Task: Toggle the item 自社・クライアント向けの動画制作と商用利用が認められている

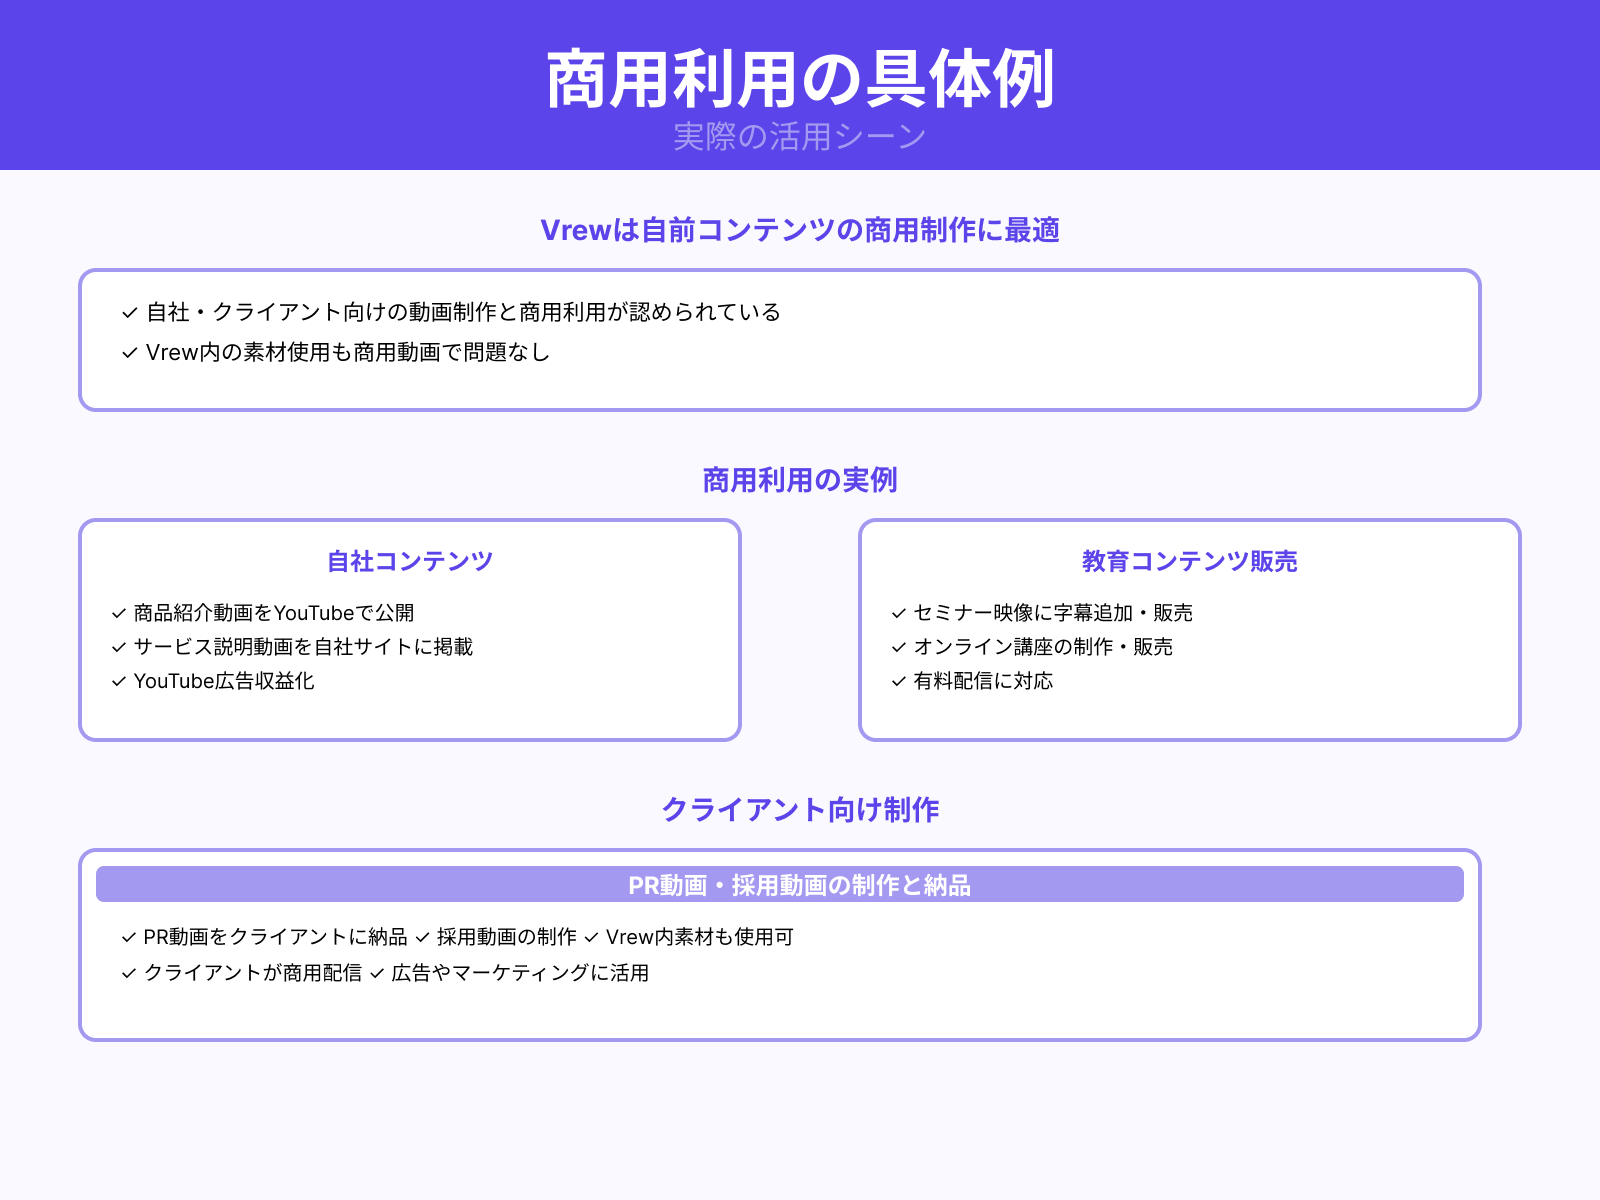Action: pyautogui.click(x=463, y=312)
